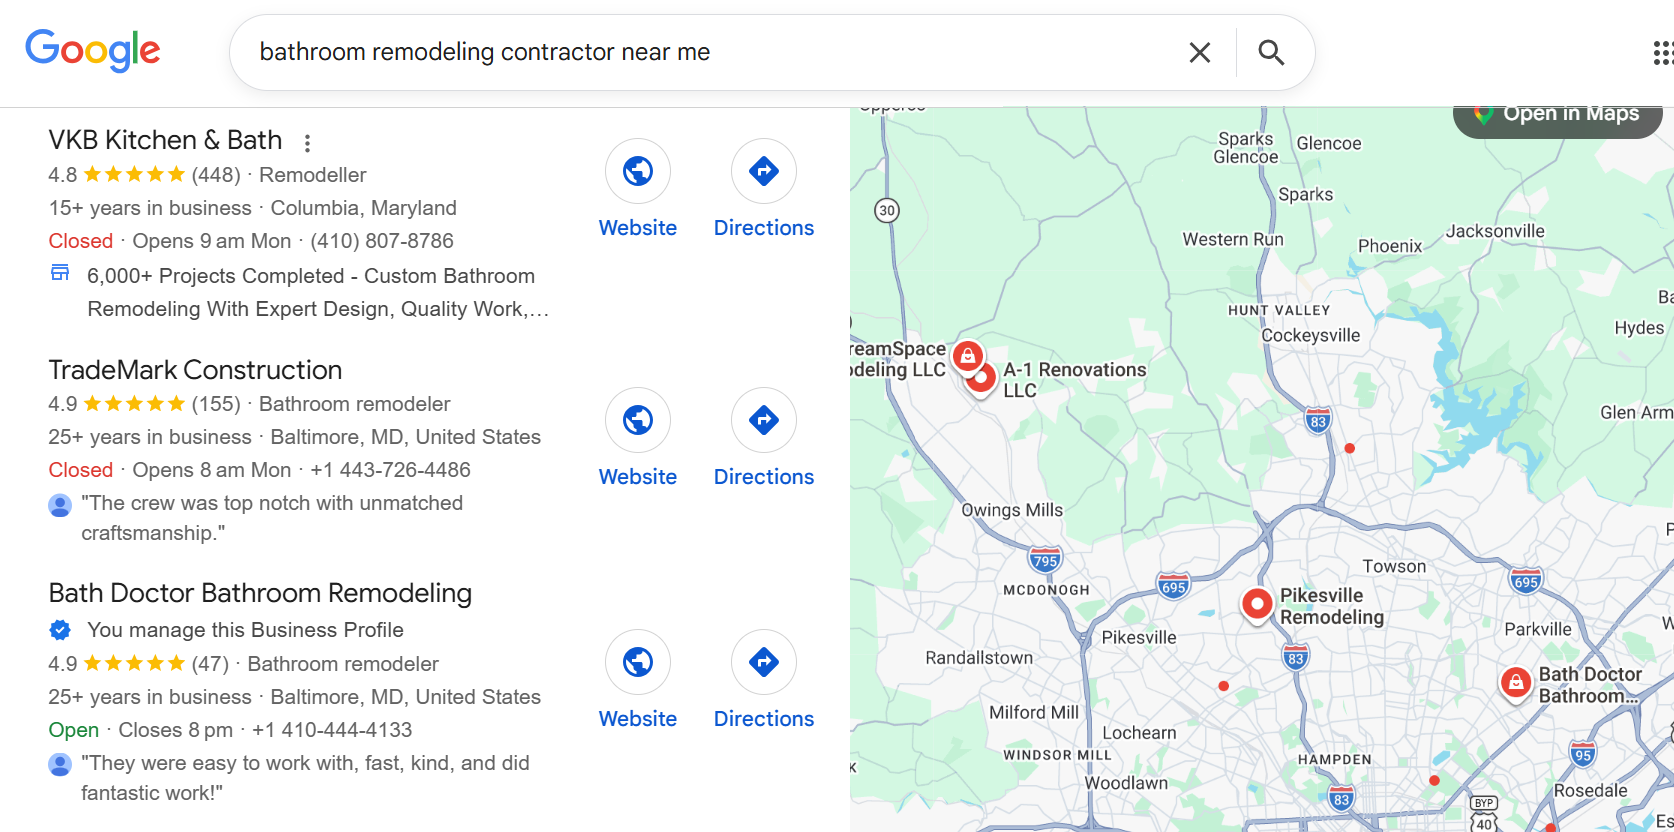Click the magnifying glass search icon
Image resolution: width=1674 pixels, height=832 pixels.
point(1271,52)
